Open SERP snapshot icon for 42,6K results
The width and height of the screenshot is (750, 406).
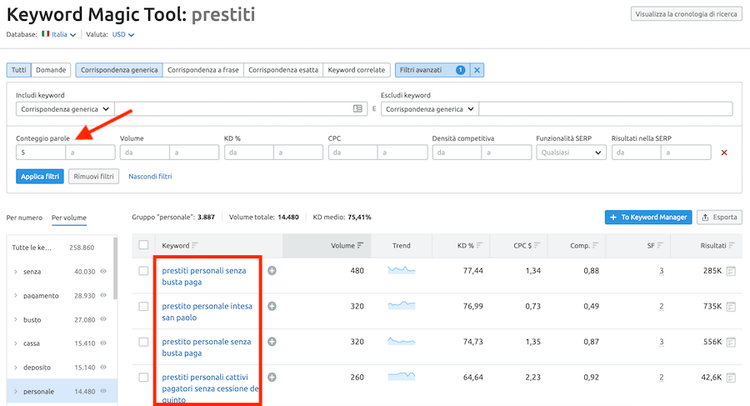pyautogui.click(x=730, y=378)
